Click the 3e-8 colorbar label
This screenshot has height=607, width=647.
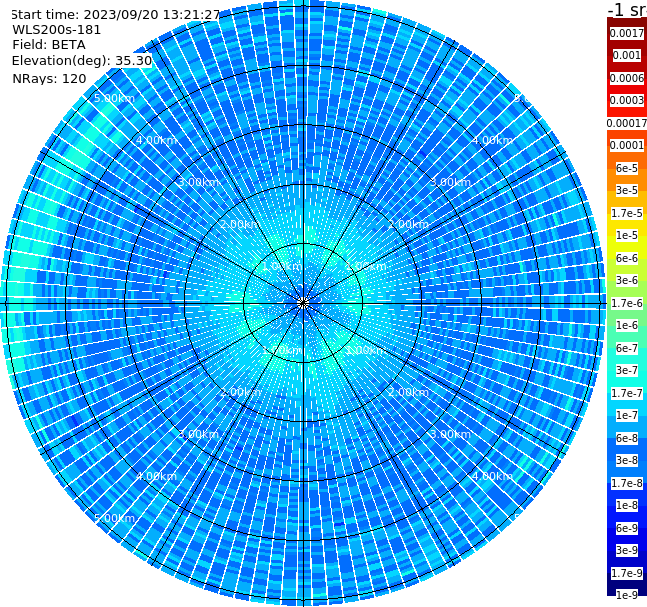[x=627, y=460]
